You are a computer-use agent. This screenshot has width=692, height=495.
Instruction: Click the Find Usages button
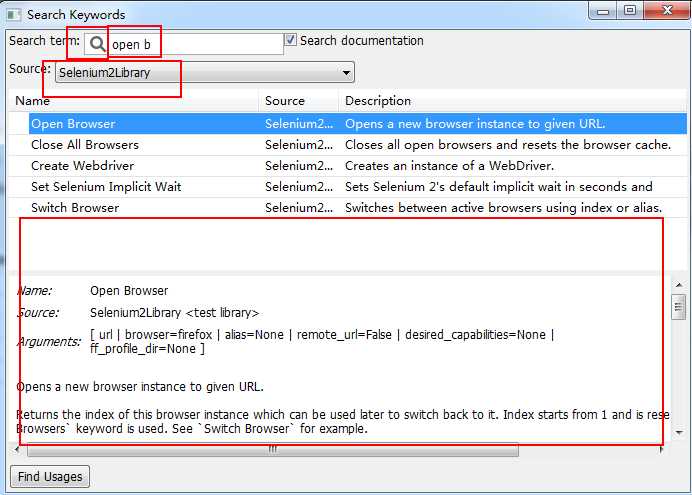(50, 476)
